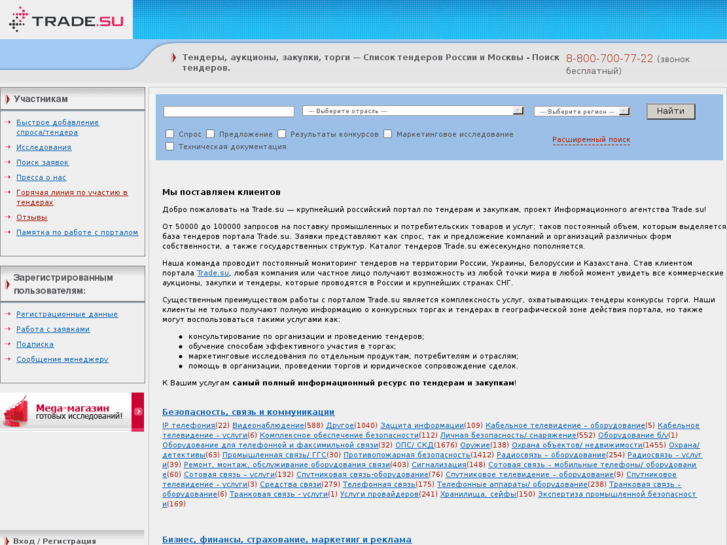Open Сигнализация subcategory link
727x545 pixels.
coord(439,465)
